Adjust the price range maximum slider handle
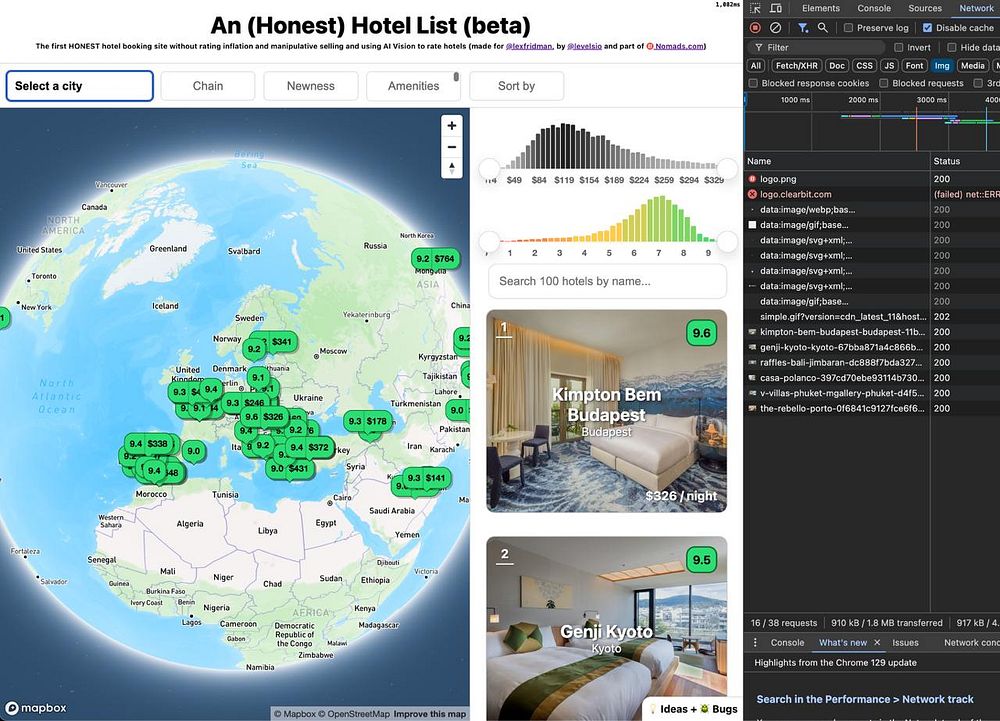1000x721 pixels. tap(727, 169)
